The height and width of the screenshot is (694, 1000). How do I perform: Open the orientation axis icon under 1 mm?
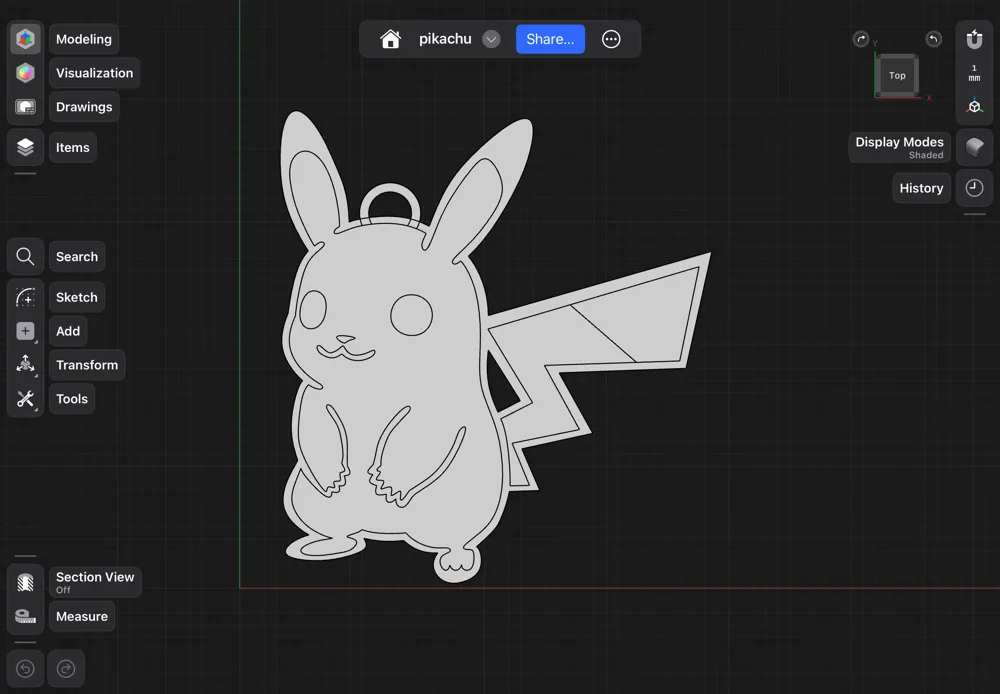click(x=974, y=105)
